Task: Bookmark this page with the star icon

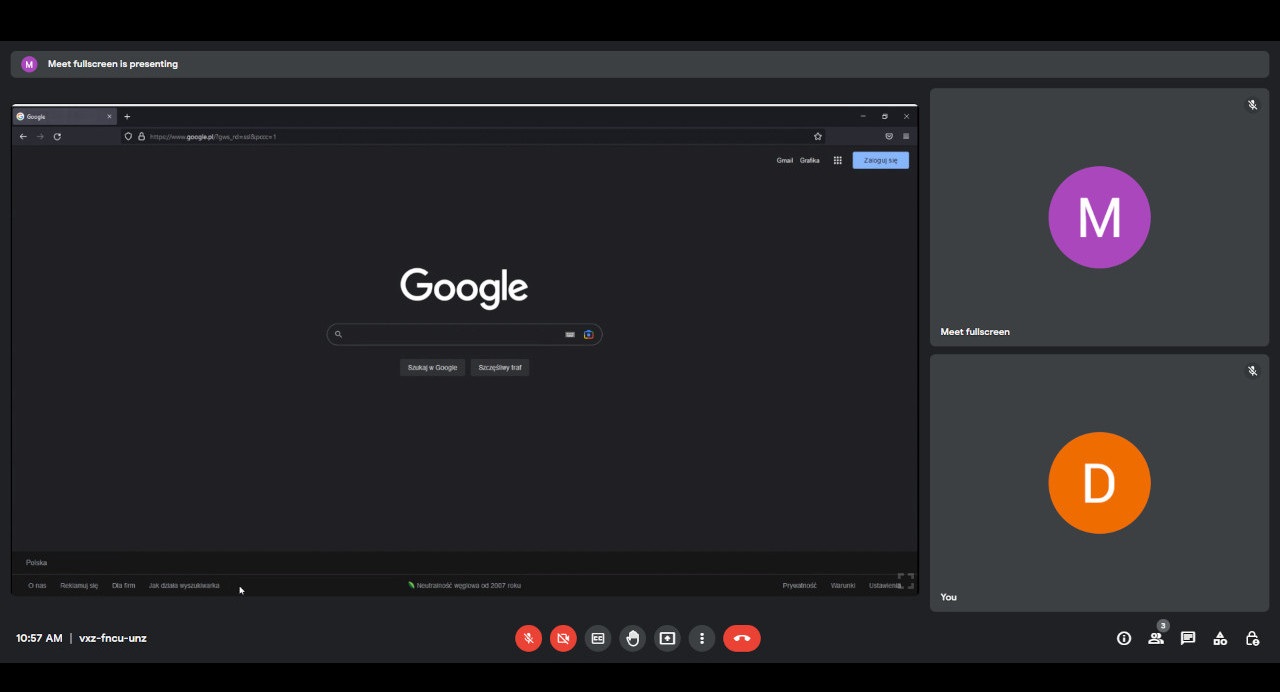Action: point(818,136)
